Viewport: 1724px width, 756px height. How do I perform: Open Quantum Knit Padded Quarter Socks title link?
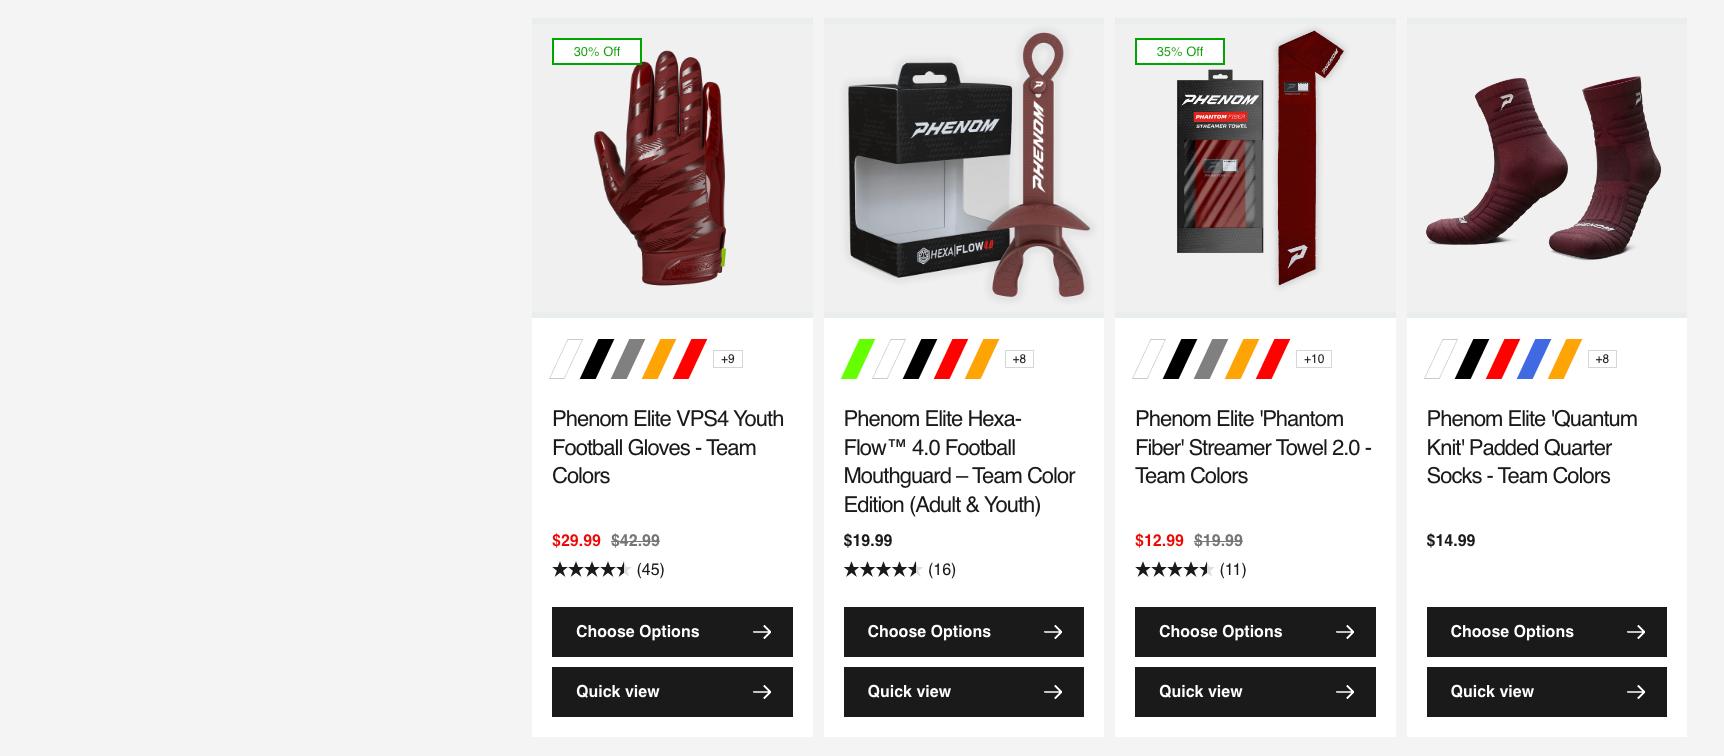[1532, 447]
